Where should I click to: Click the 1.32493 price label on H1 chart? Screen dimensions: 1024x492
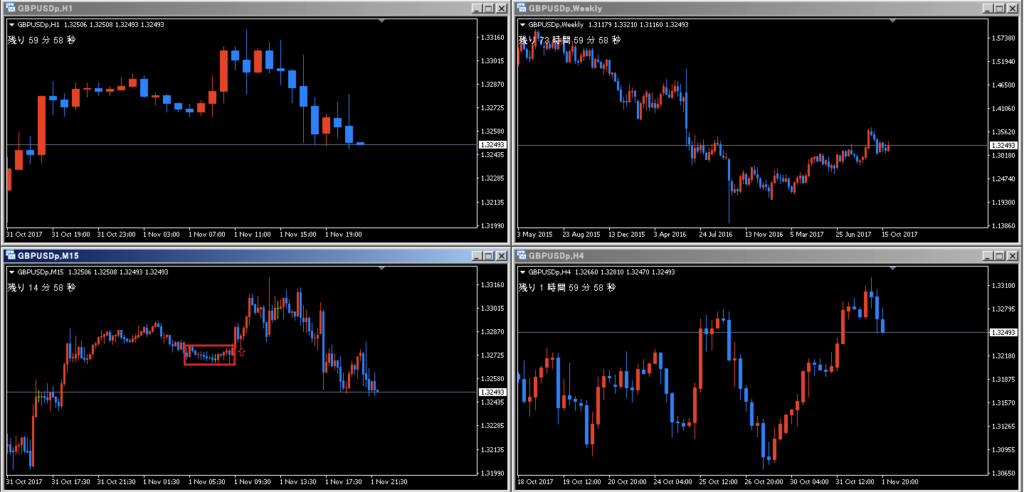coord(492,144)
